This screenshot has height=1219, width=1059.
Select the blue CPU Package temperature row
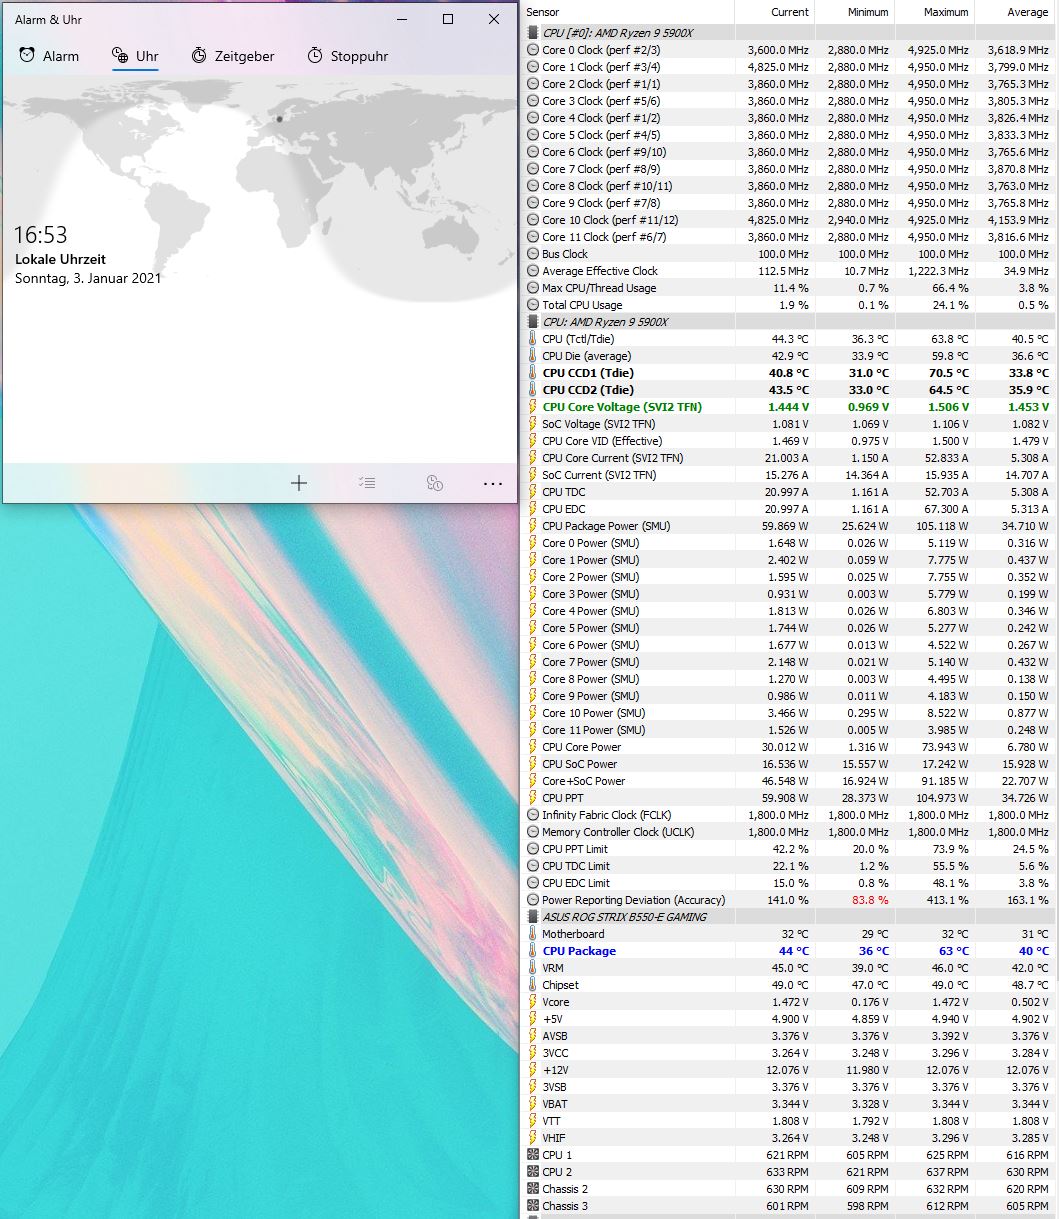click(790, 951)
